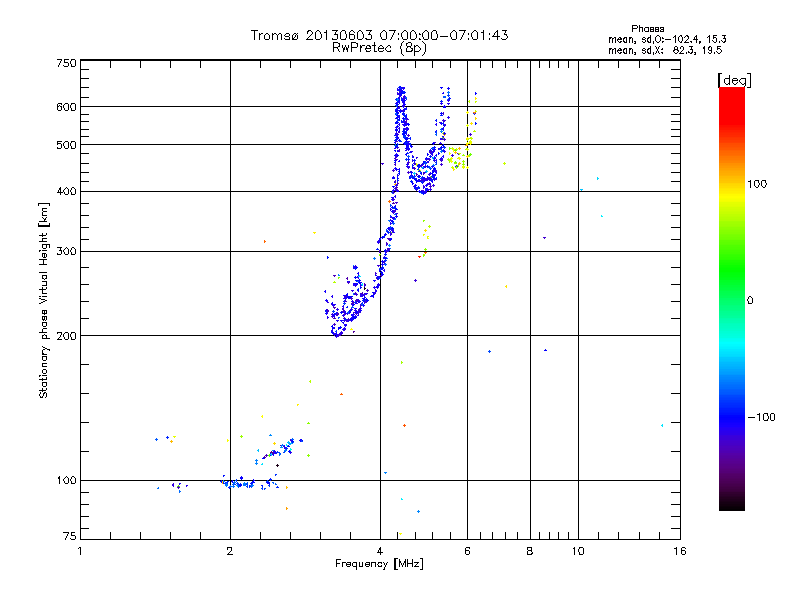Screen dimensions: 800x600
Task: Click the x-axis '16' tick label
Action: point(680,551)
